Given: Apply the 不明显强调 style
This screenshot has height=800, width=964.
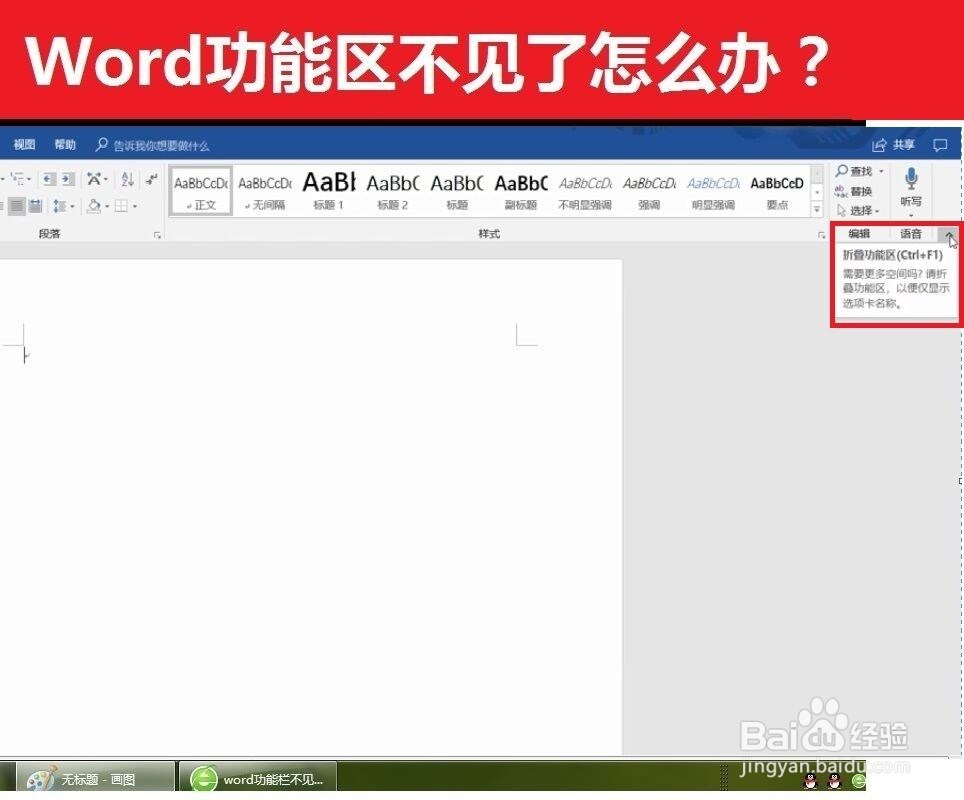Looking at the screenshot, I should pyautogui.click(x=585, y=191).
